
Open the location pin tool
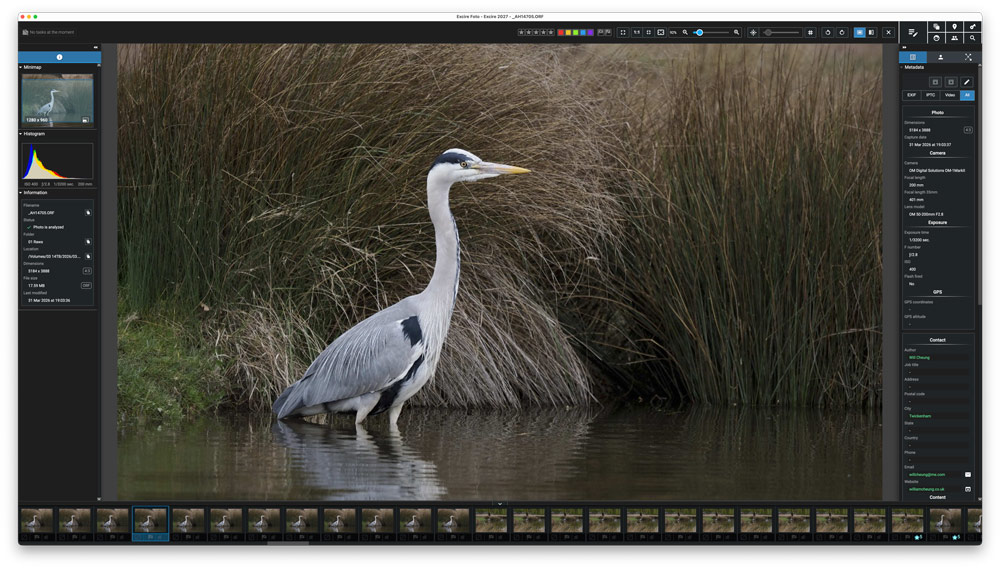pos(954,27)
